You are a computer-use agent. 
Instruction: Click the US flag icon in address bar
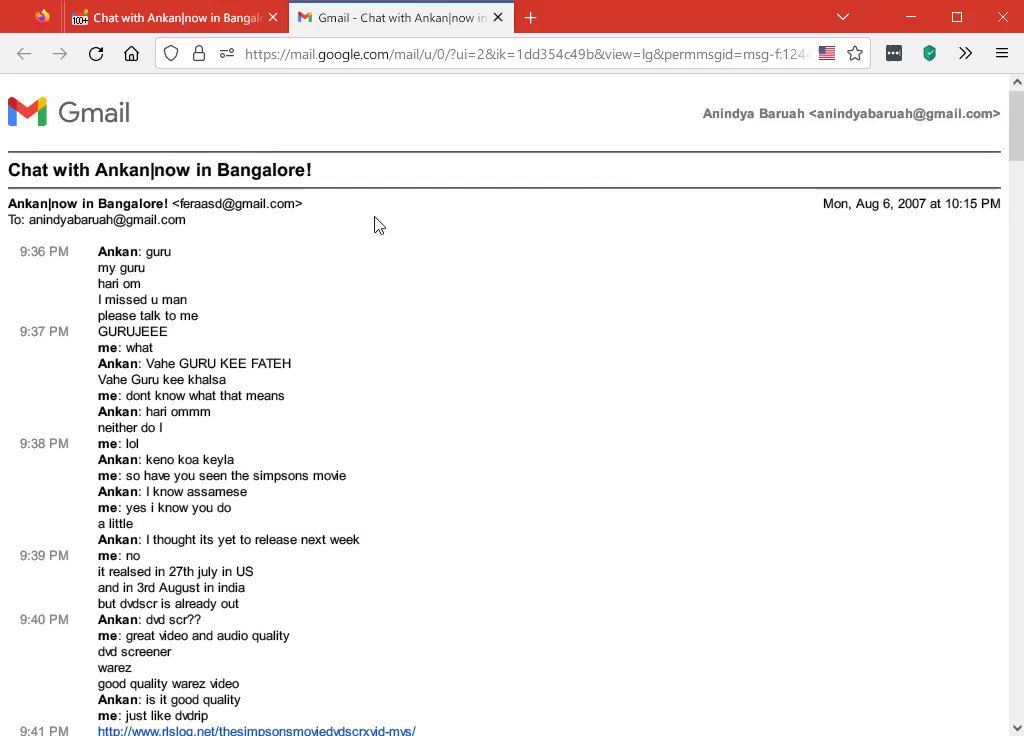pos(826,54)
